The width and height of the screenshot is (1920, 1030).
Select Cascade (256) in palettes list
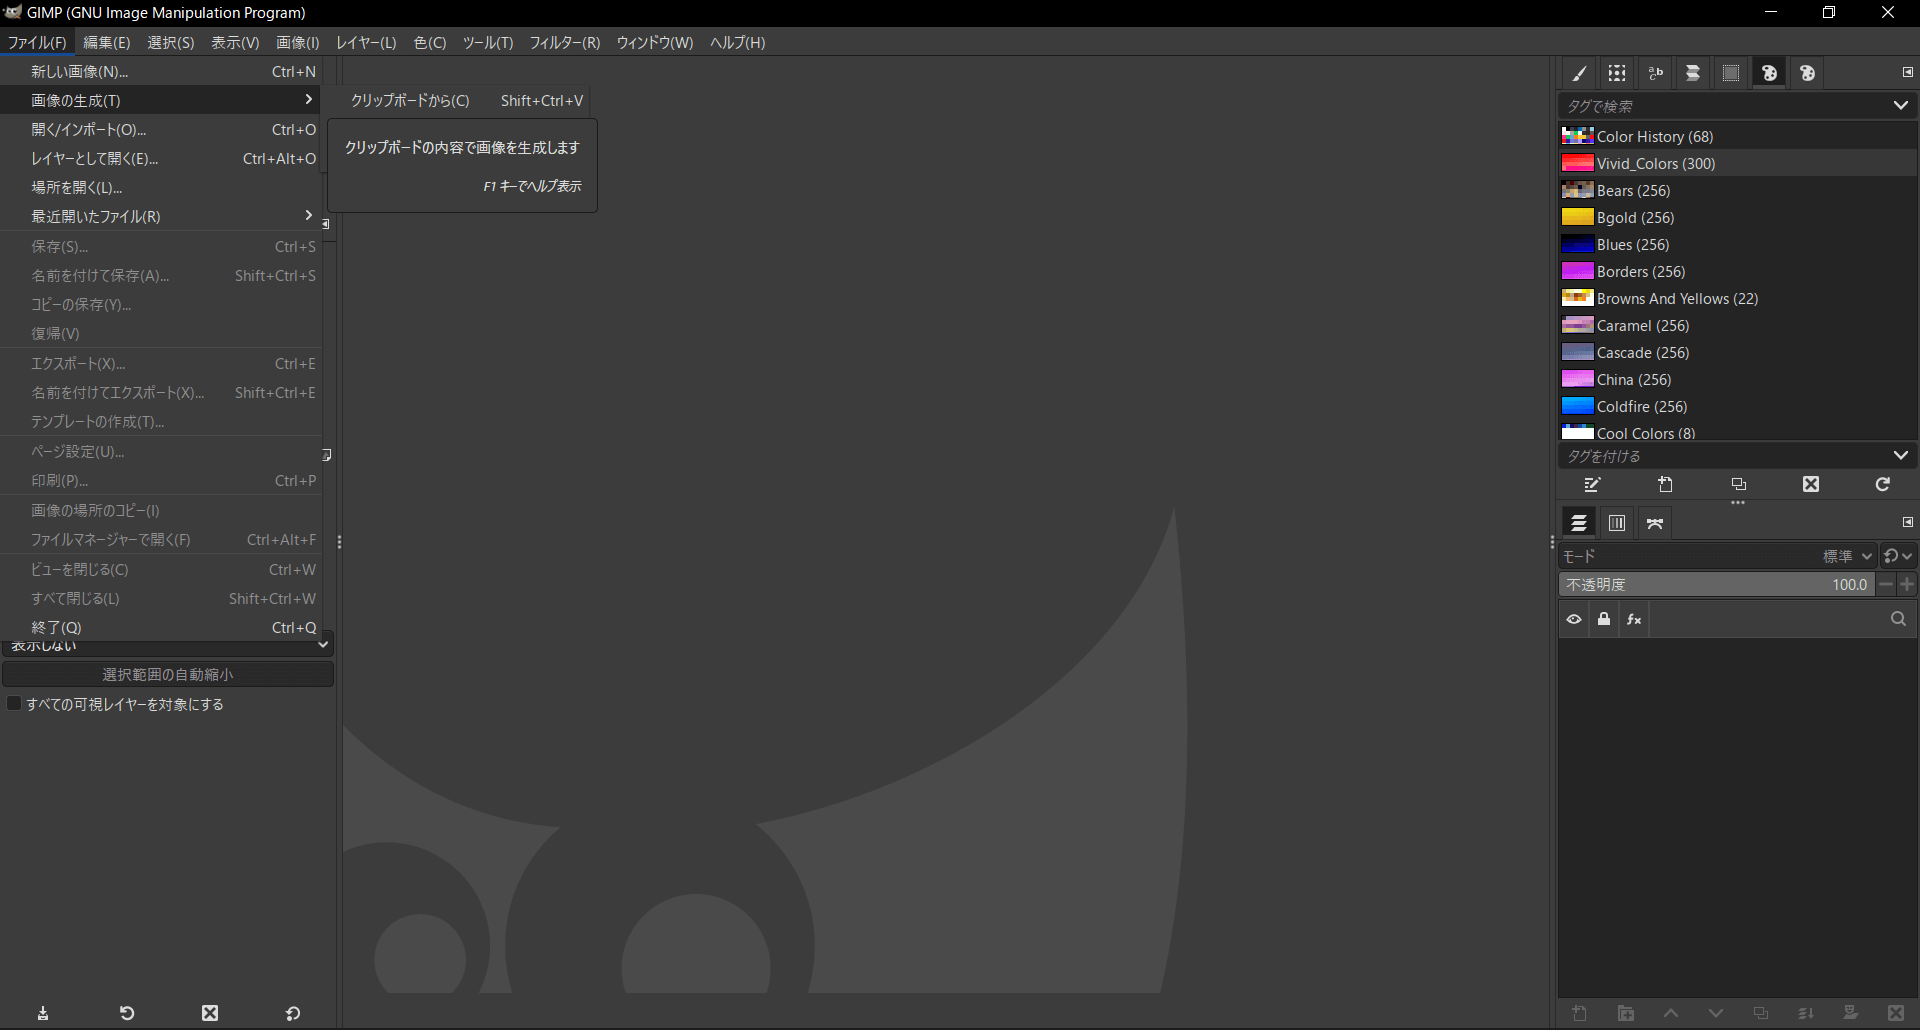click(1737, 352)
